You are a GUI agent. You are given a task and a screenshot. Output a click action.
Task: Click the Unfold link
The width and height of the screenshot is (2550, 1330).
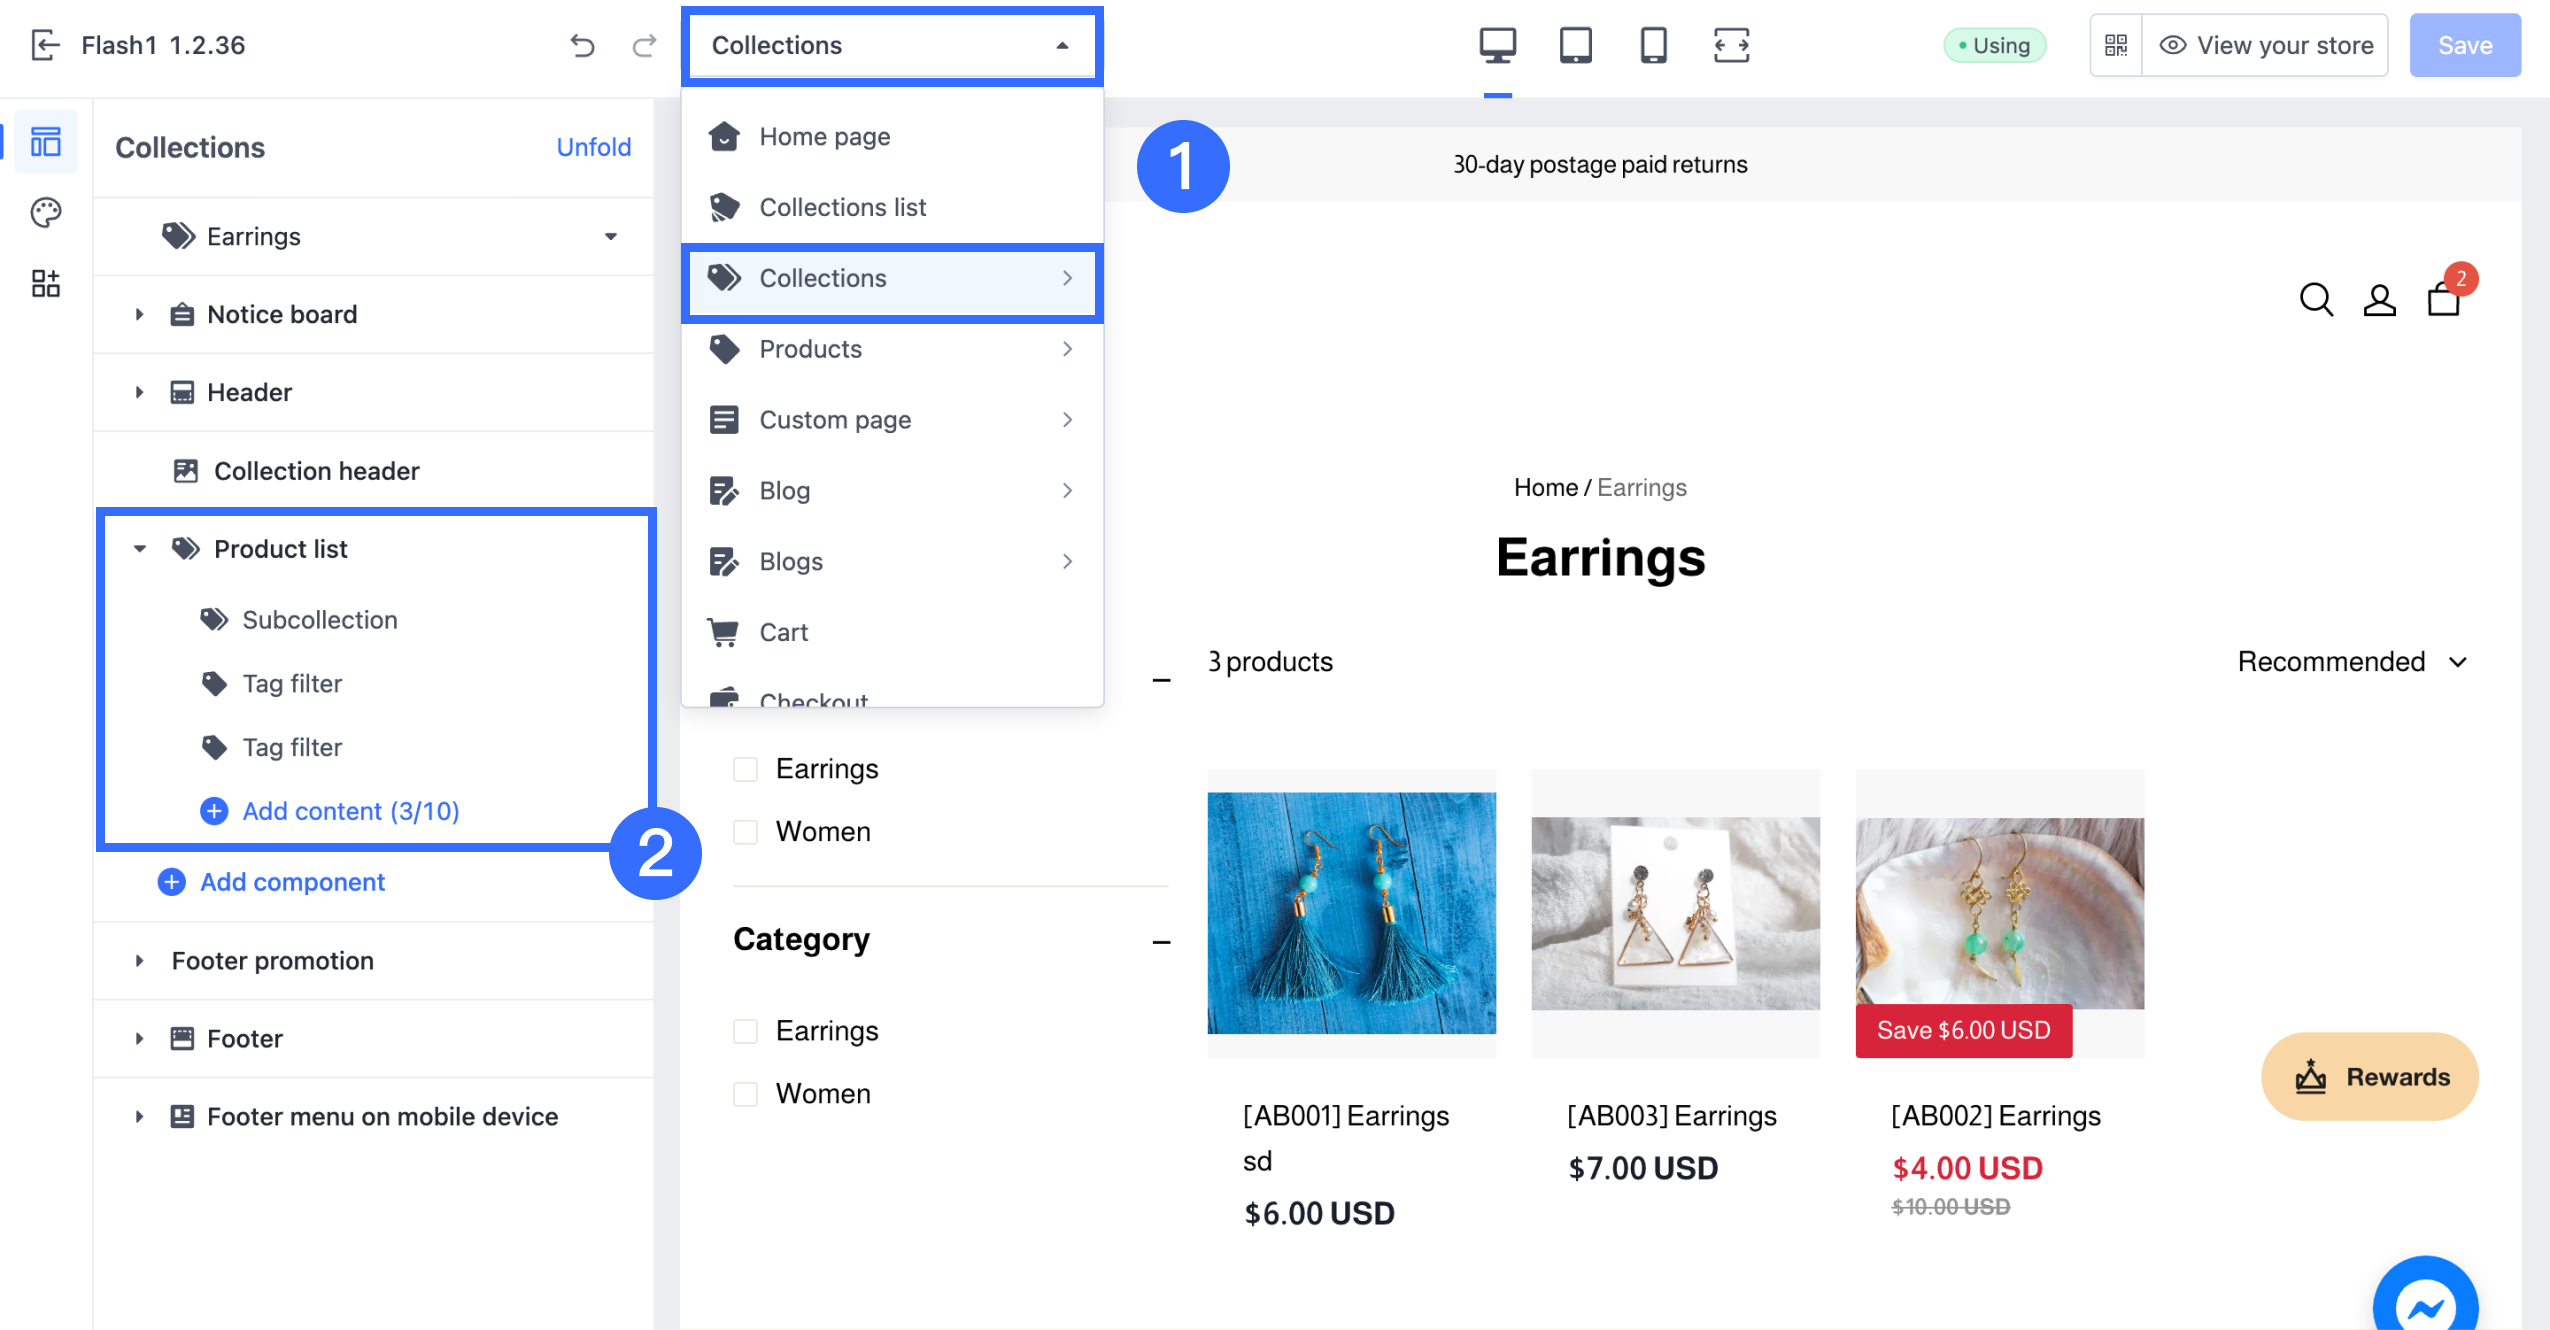tap(593, 147)
